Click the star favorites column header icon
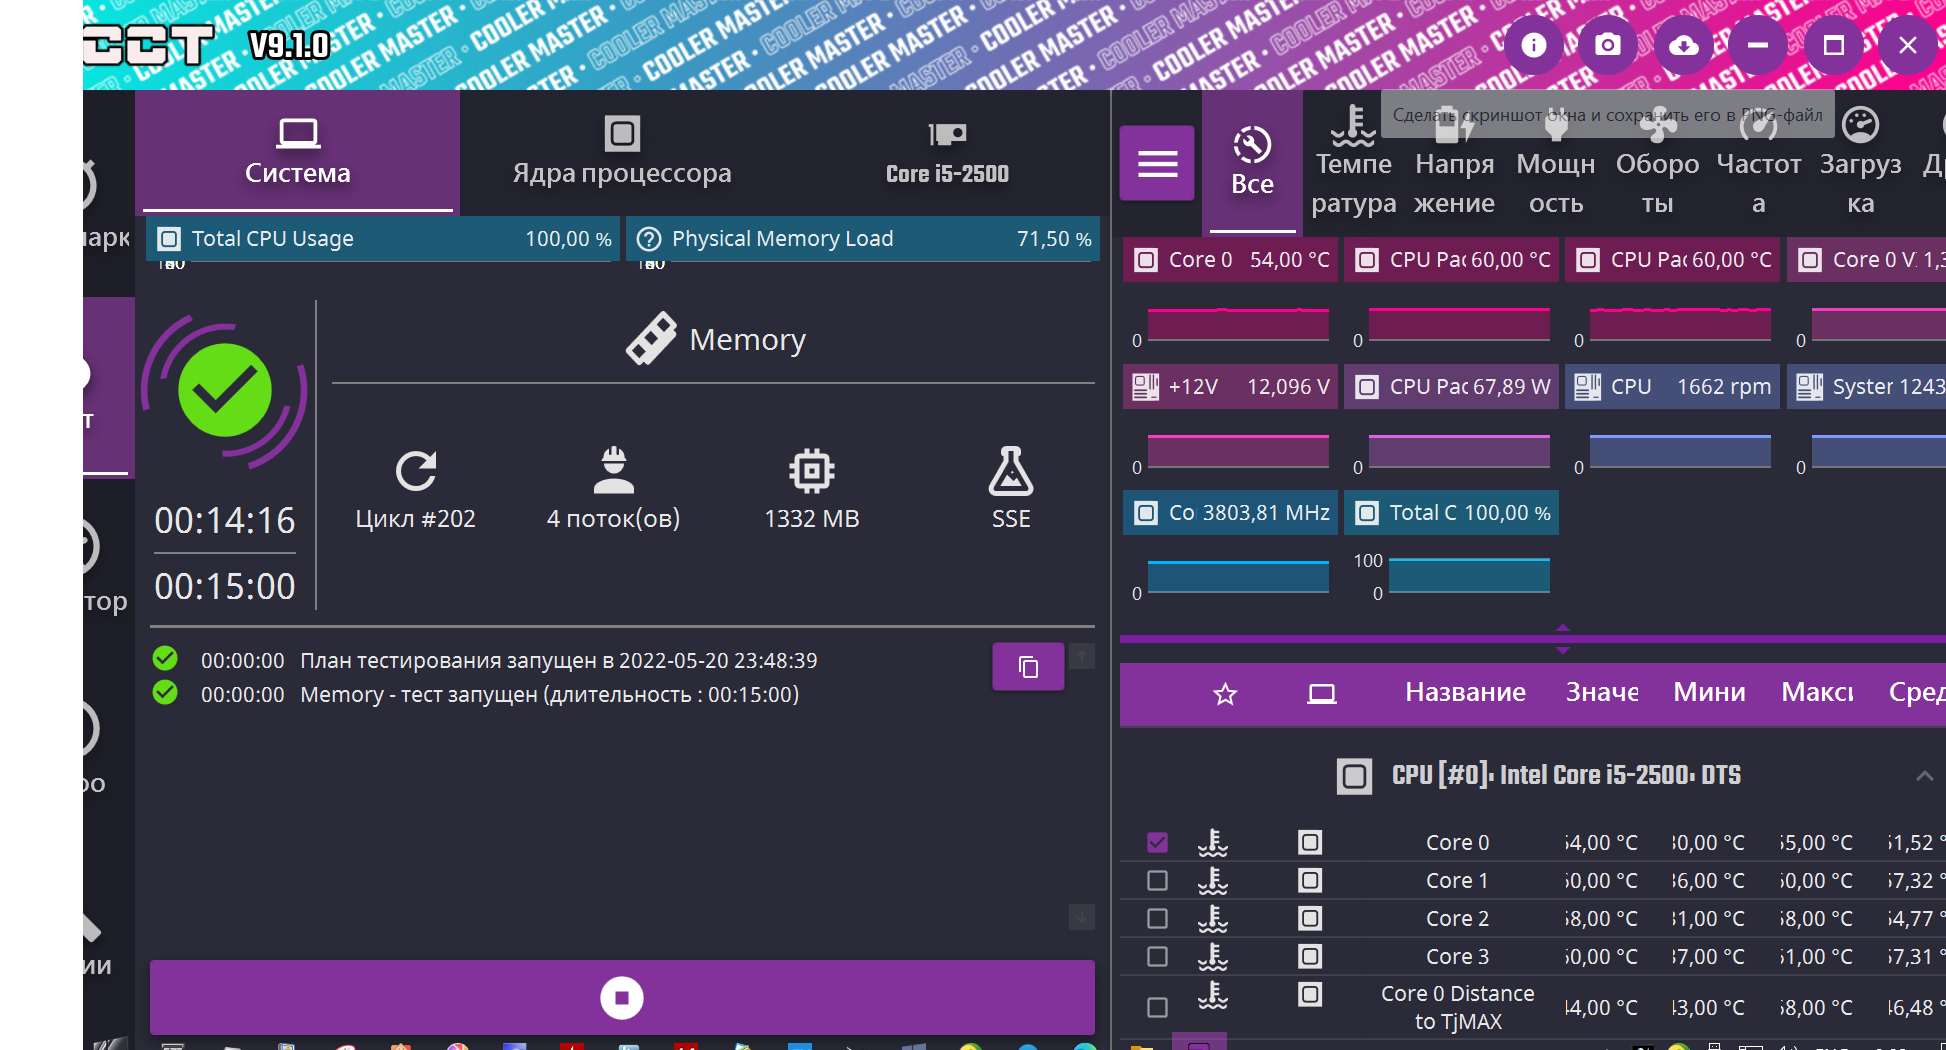The height and width of the screenshot is (1050, 1946). [x=1225, y=694]
